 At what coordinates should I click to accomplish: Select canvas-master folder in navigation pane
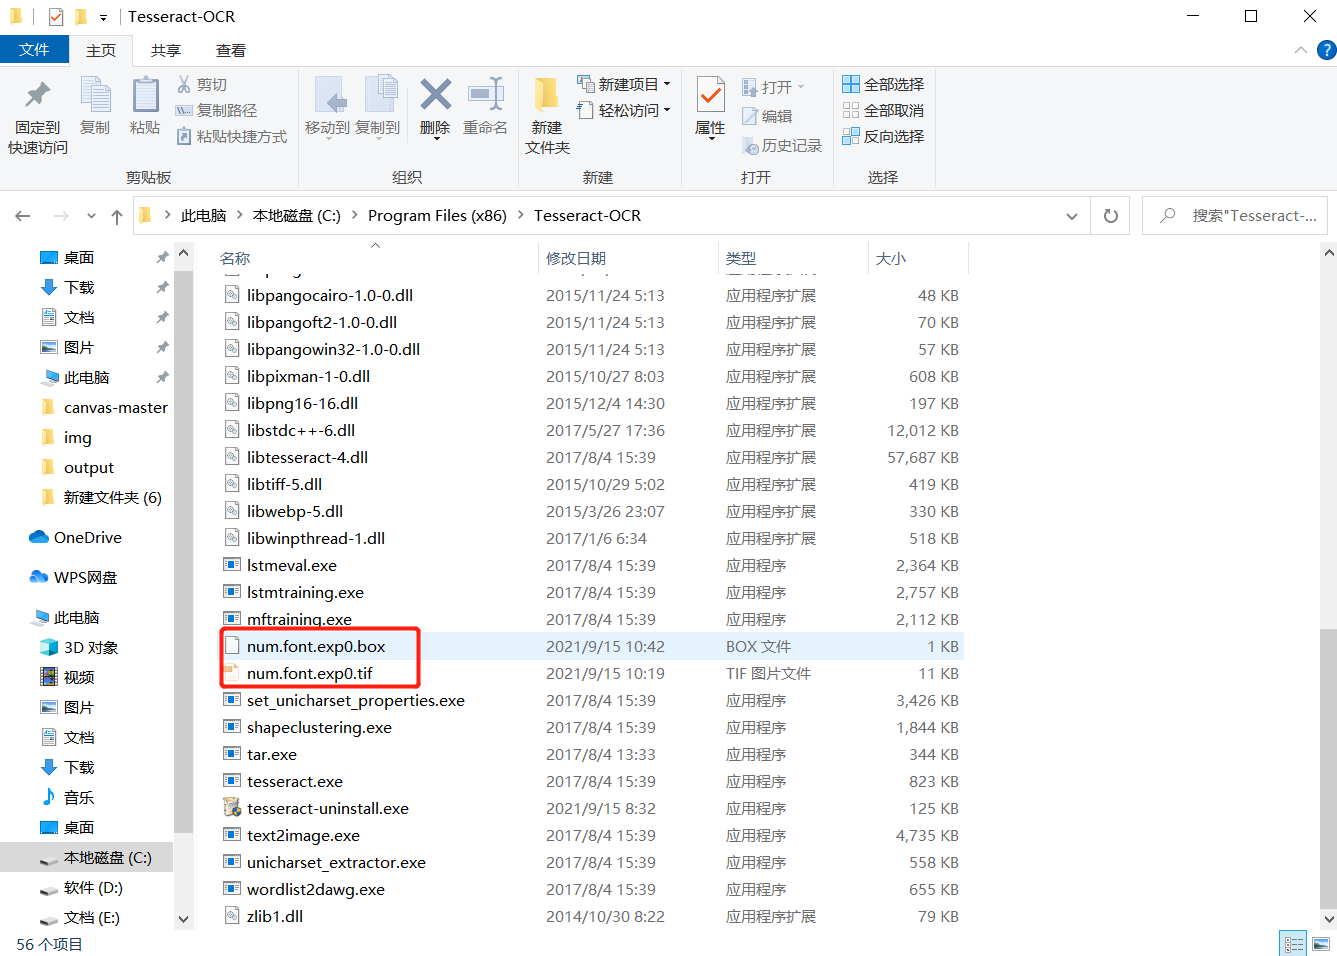point(116,407)
